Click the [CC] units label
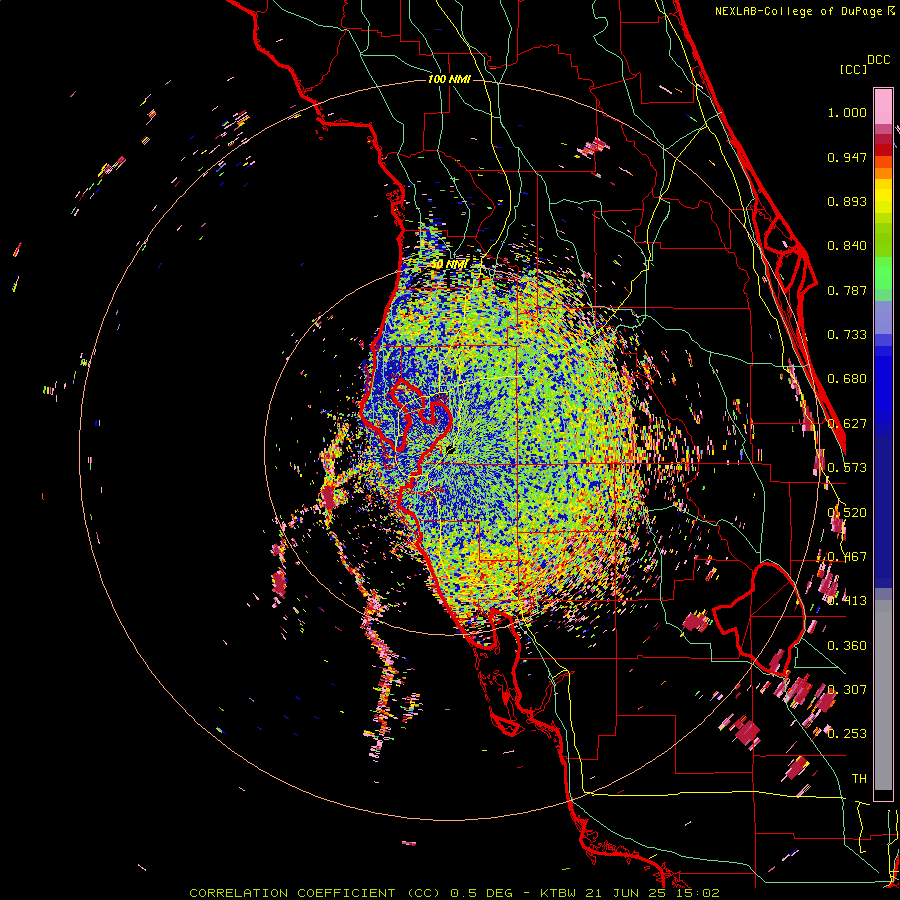The image size is (900, 900). pyautogui.click(x=854, y=69)
